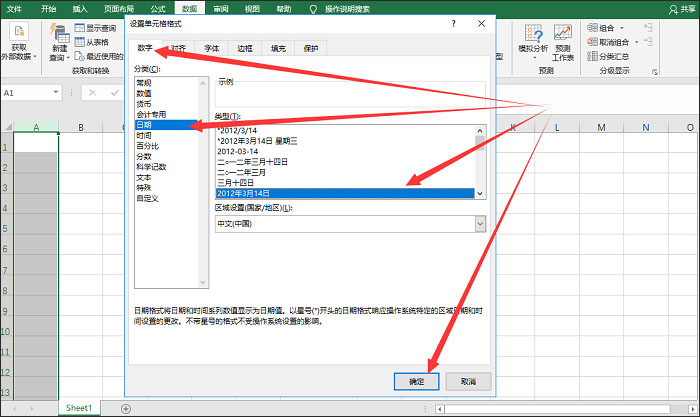
Task: Switch to the 开始 ribbon tab
Action: tap(48, 8)
